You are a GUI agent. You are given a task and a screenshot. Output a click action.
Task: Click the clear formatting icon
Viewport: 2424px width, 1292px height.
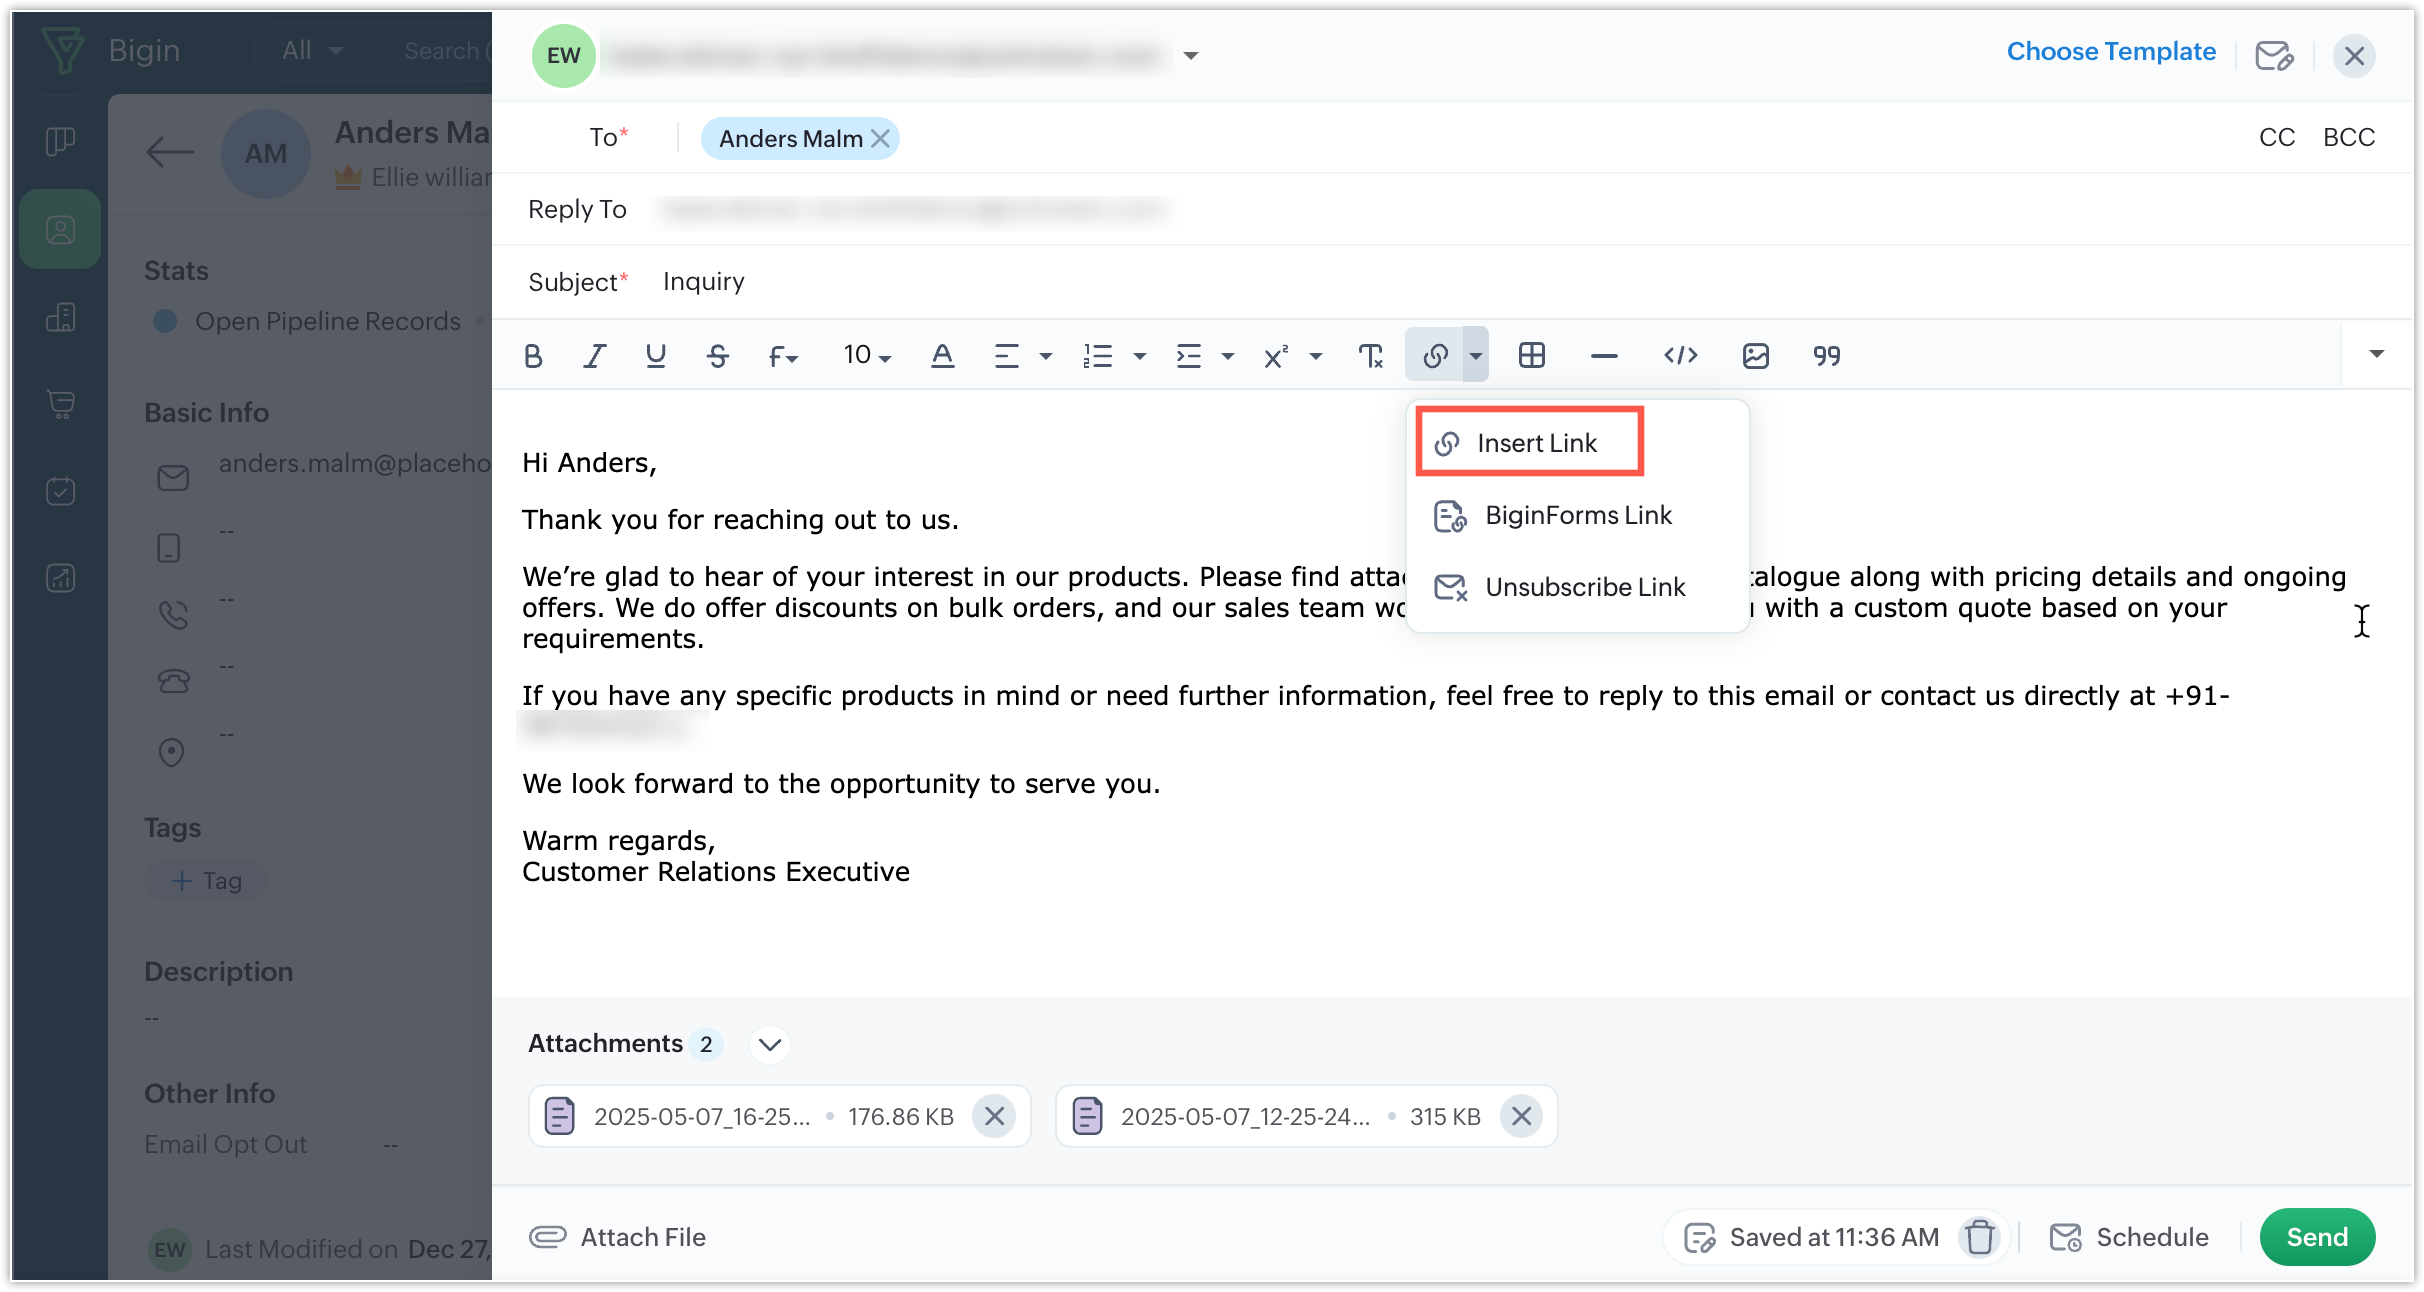click(x=1370, y=356)
